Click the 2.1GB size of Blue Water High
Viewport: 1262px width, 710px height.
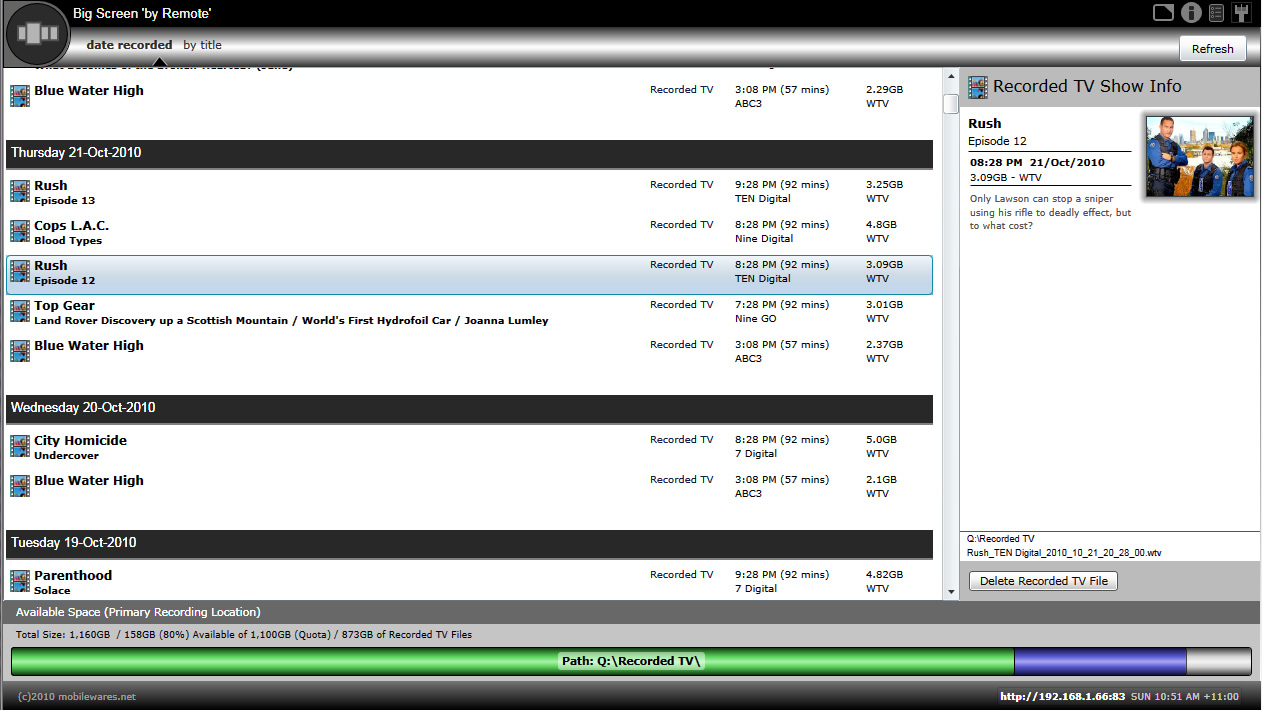click(881, 480)
